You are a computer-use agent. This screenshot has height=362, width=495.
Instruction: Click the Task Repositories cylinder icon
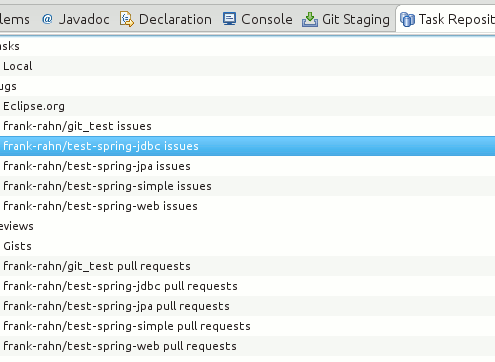point(407,19)
